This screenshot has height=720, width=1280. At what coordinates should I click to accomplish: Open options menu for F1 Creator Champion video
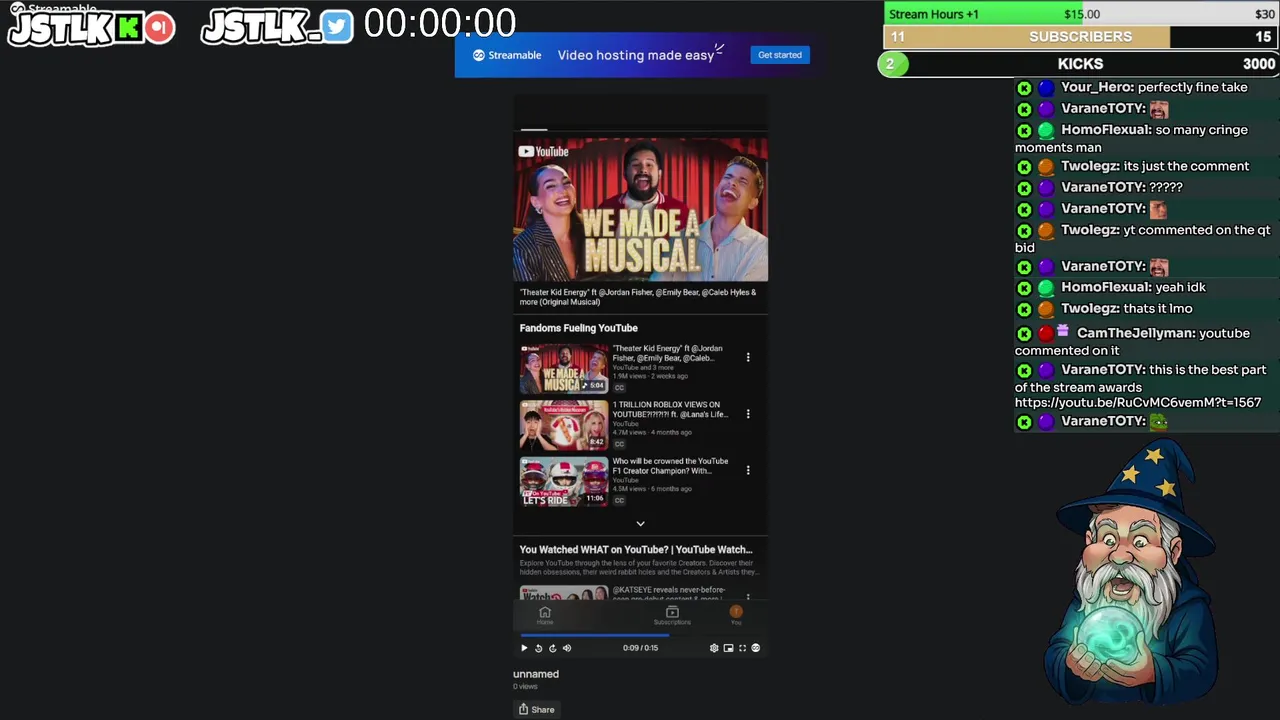tap(748, 469)
